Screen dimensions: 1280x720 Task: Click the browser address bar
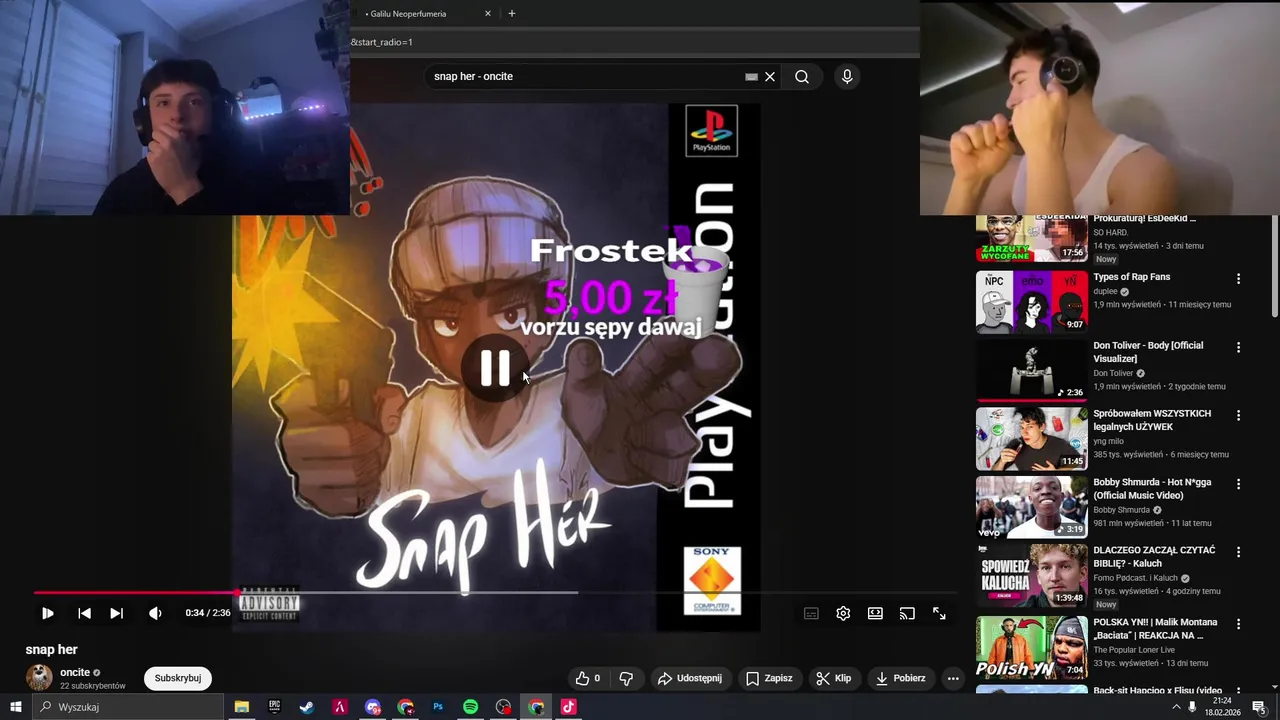[635, 42]
